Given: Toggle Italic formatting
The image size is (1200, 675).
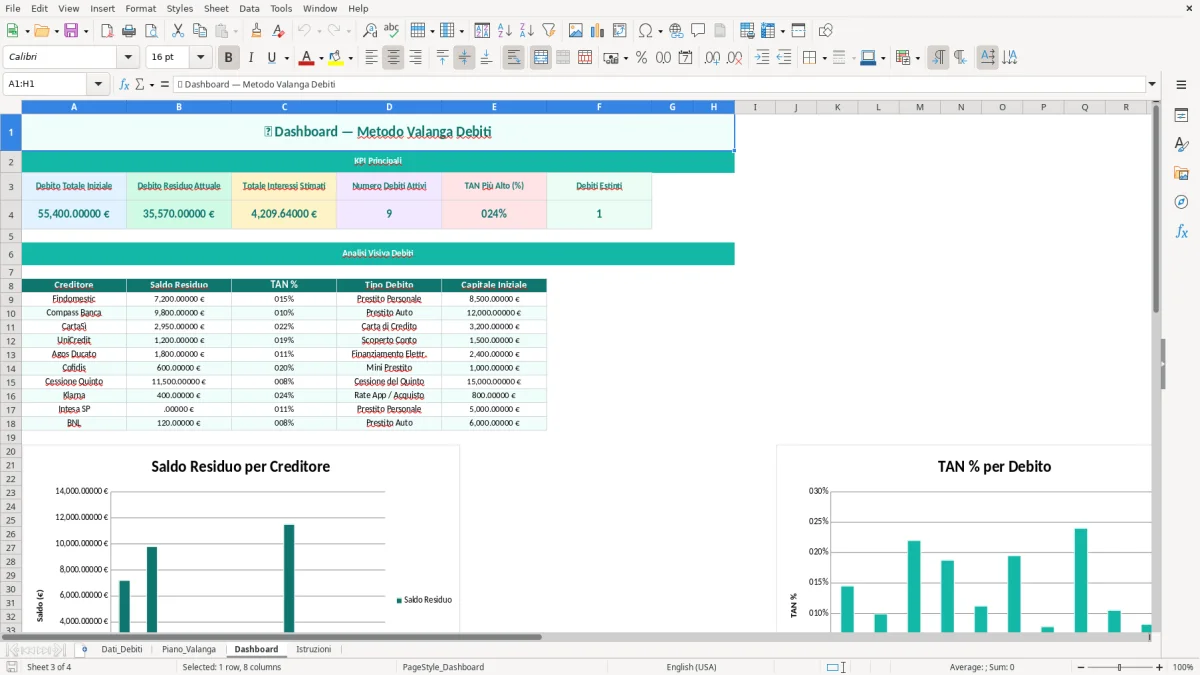Looking at the screenshot, I should (251, 58).
